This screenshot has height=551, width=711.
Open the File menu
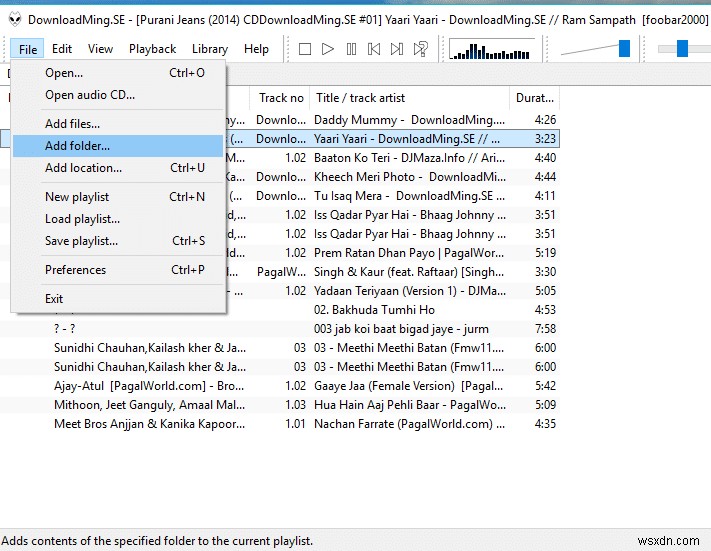pos(28,49)
